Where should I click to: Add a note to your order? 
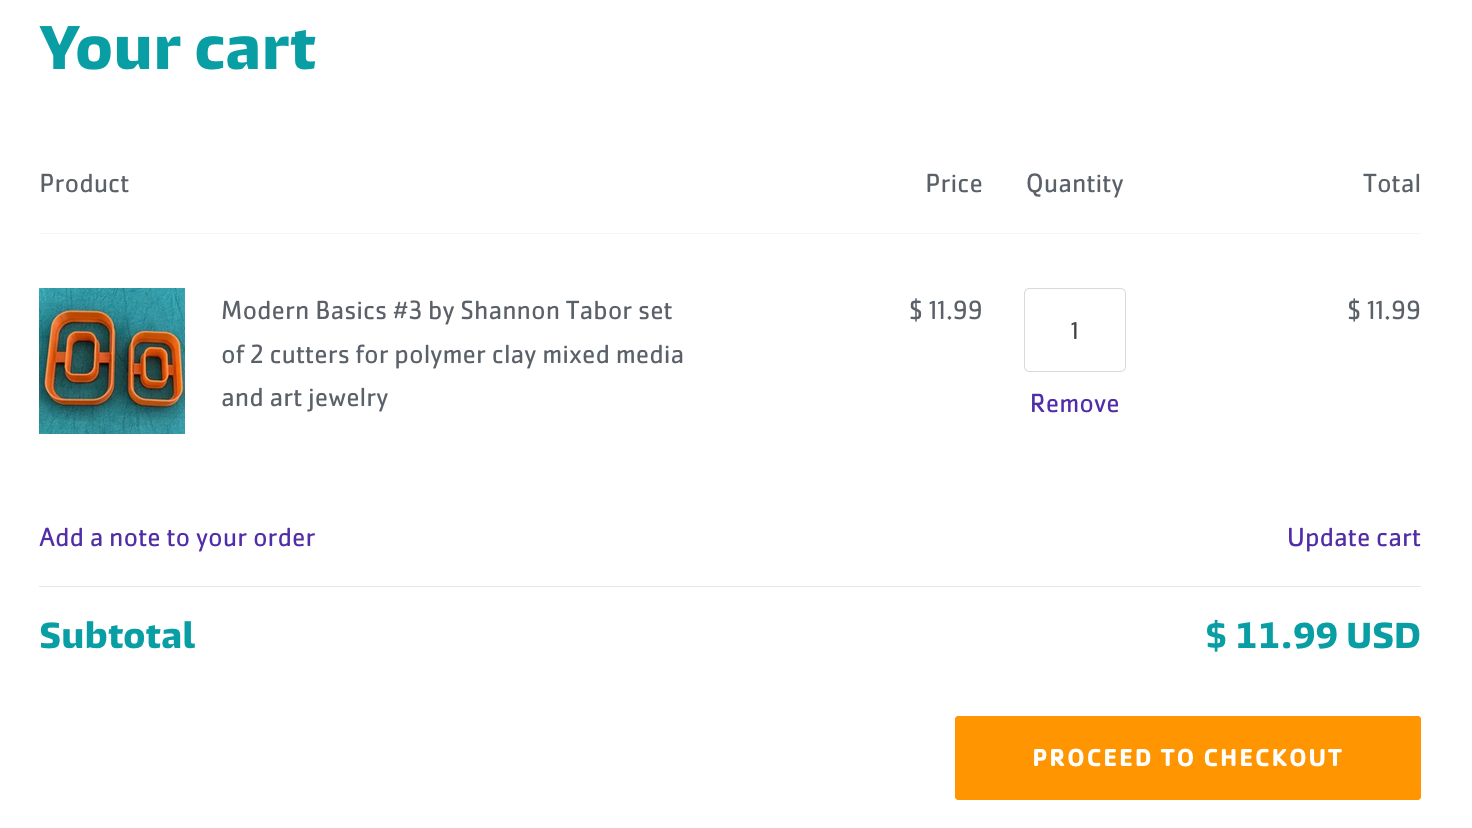(x=177, y=538)
